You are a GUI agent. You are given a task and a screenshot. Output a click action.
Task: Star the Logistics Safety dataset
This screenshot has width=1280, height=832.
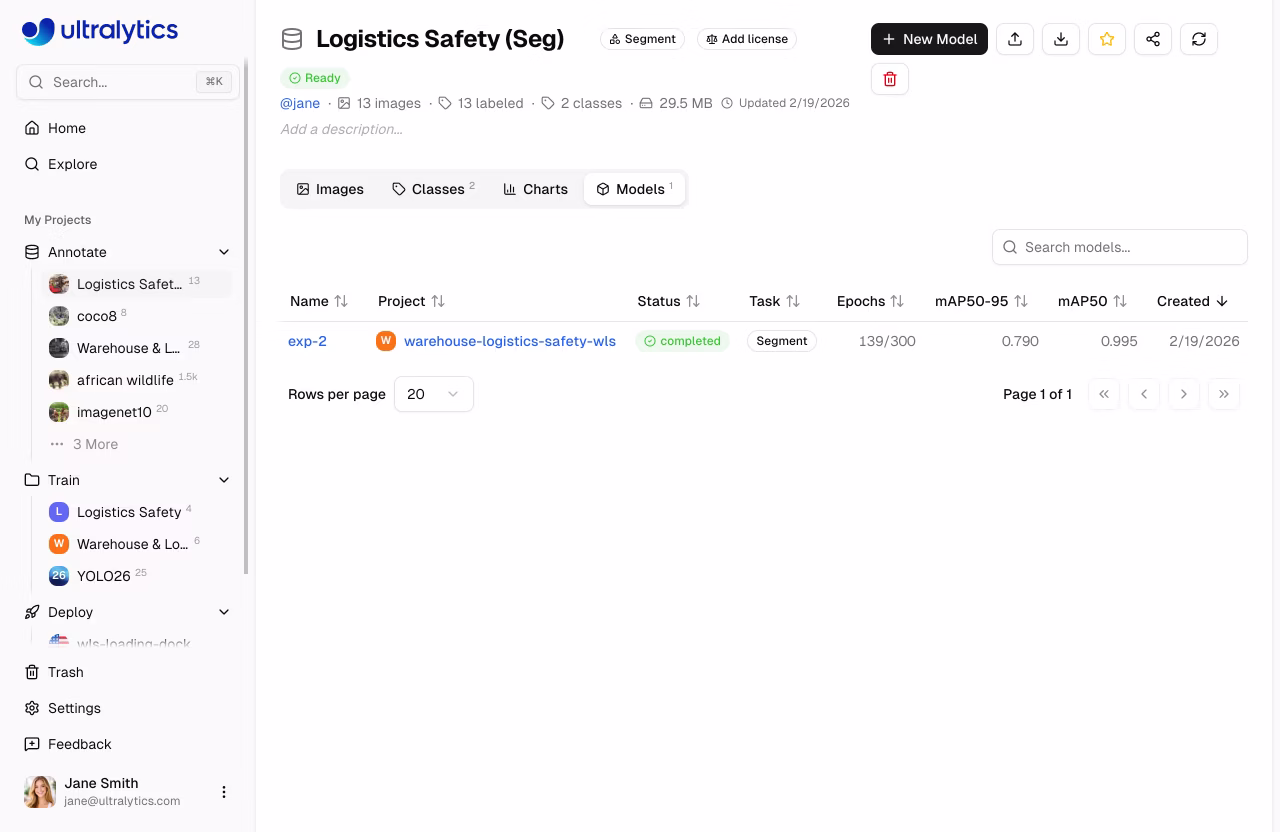tap(1107, 39)
